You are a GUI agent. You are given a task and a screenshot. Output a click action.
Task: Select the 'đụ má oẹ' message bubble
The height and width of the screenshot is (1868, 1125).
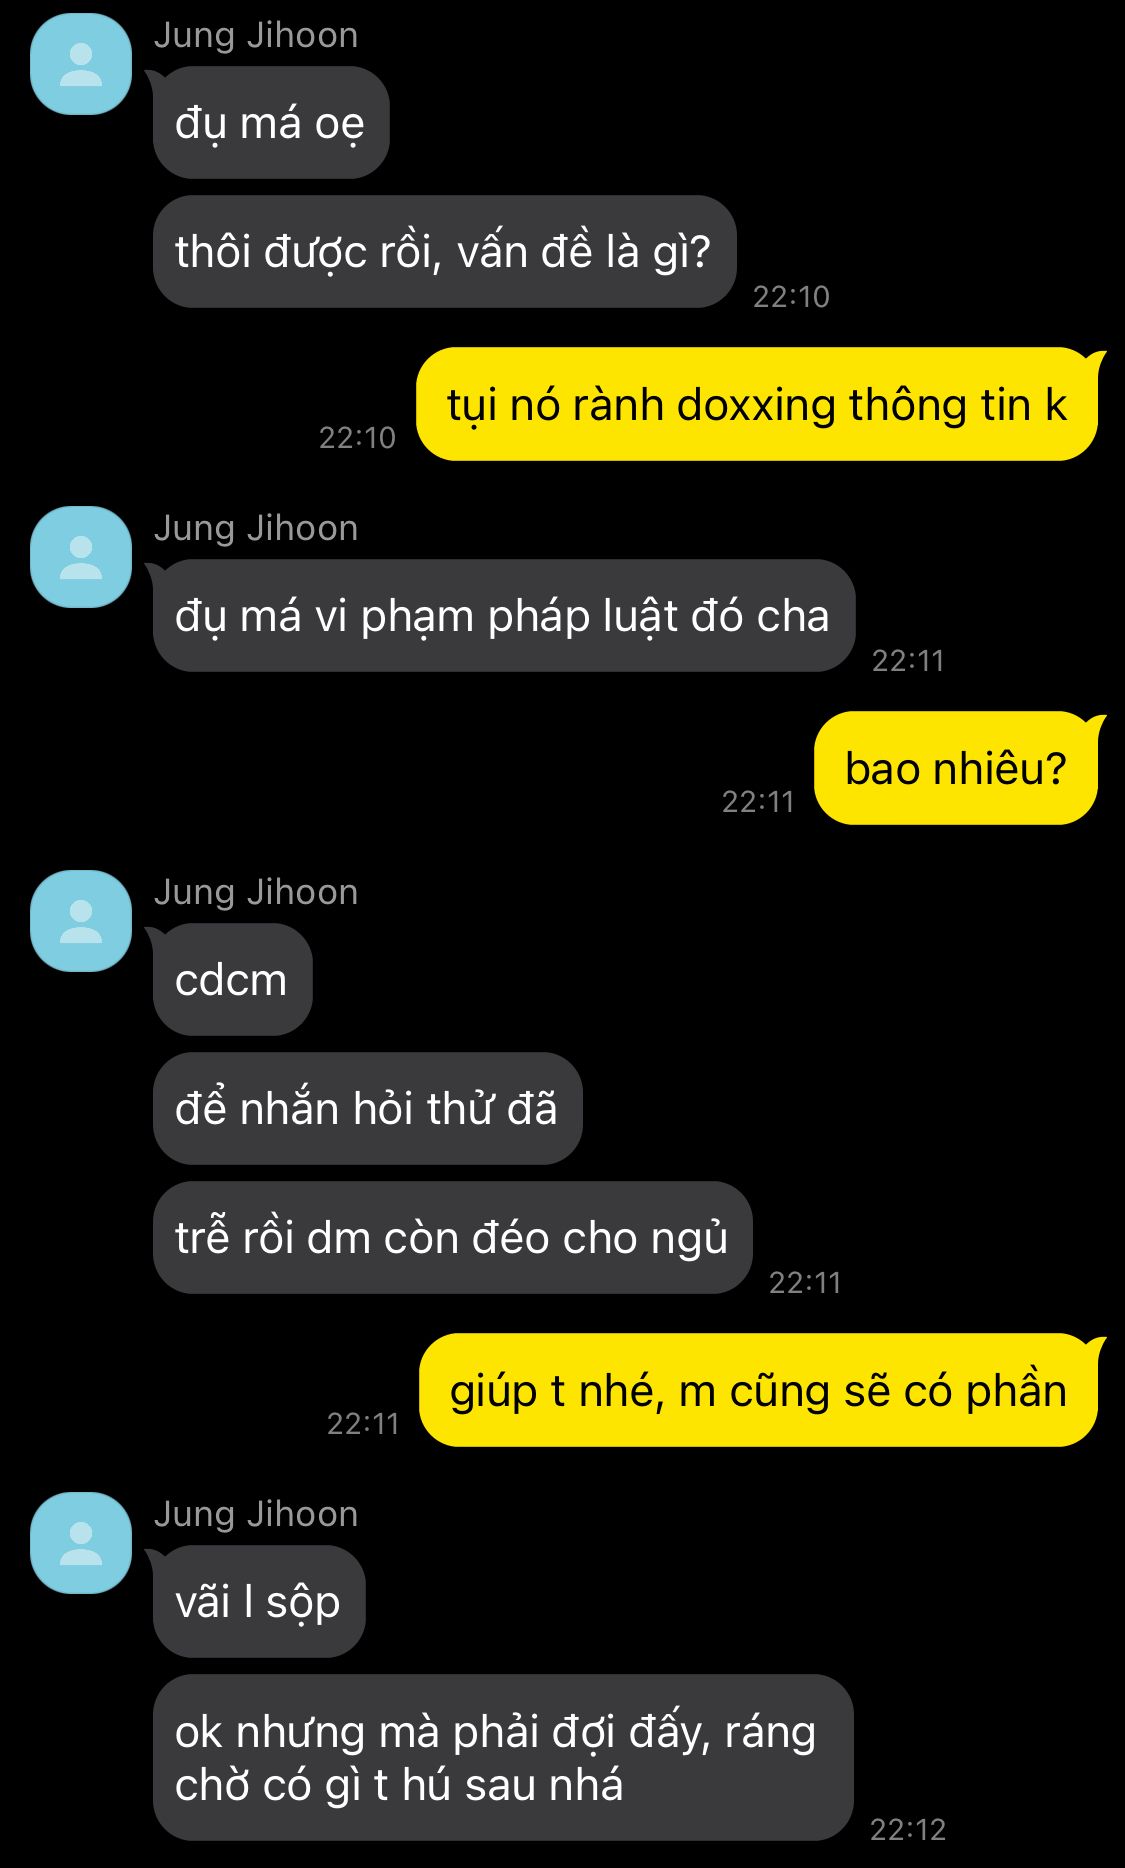pos(270,123)
